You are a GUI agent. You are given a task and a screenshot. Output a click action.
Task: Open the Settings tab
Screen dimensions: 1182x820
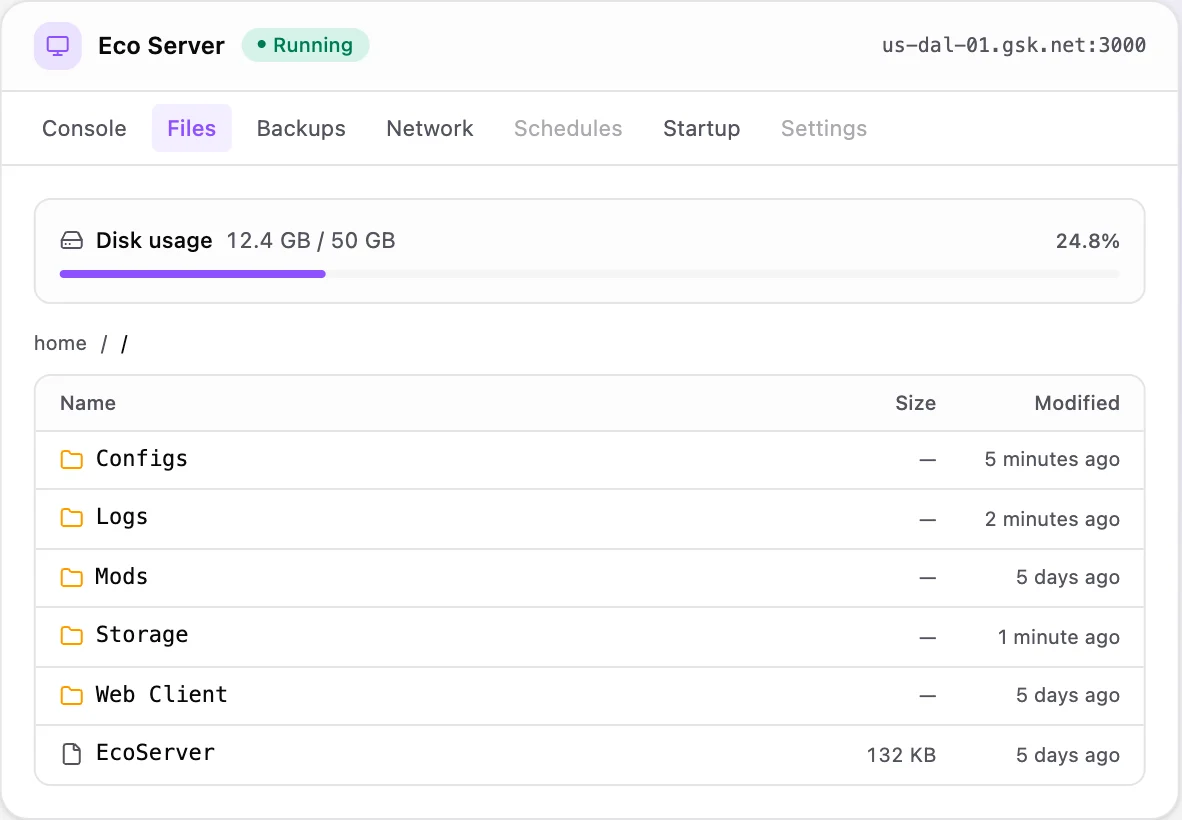point(824,128)
